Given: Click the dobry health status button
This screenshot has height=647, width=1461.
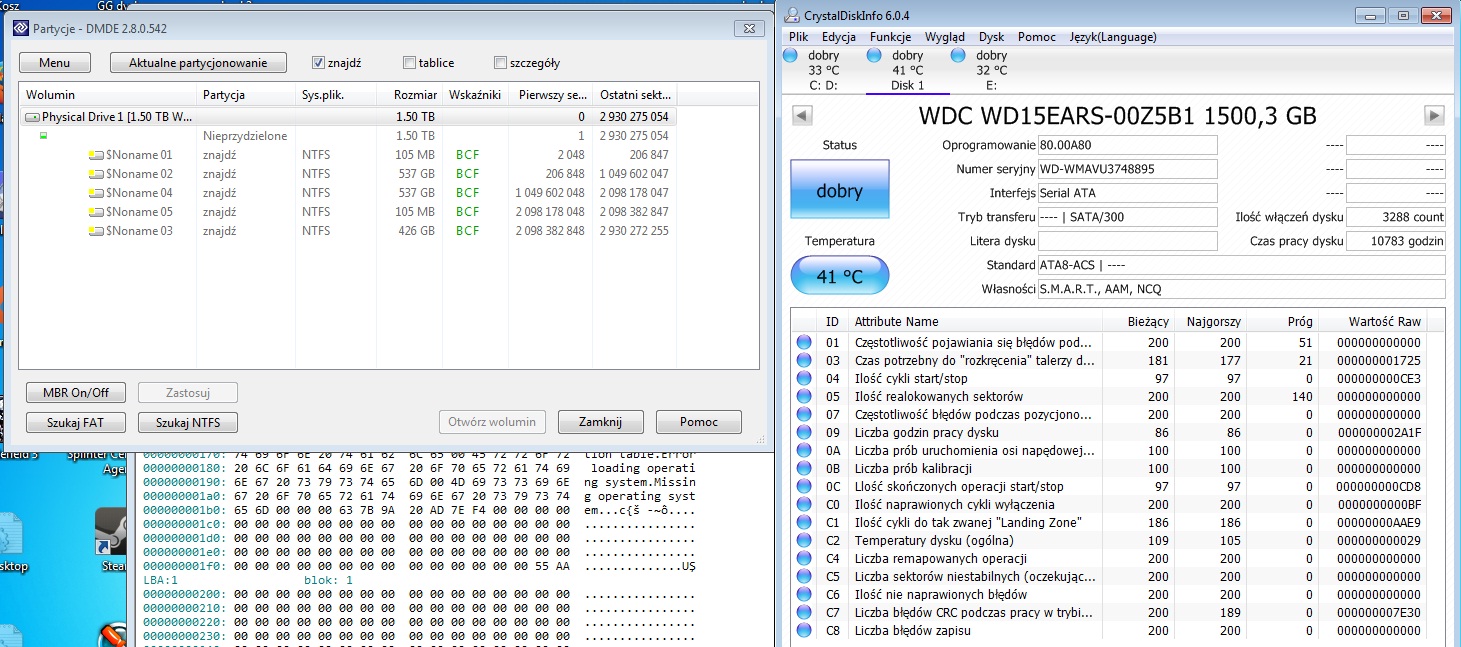Looking at the screenshot, I should tap(839, 191).
